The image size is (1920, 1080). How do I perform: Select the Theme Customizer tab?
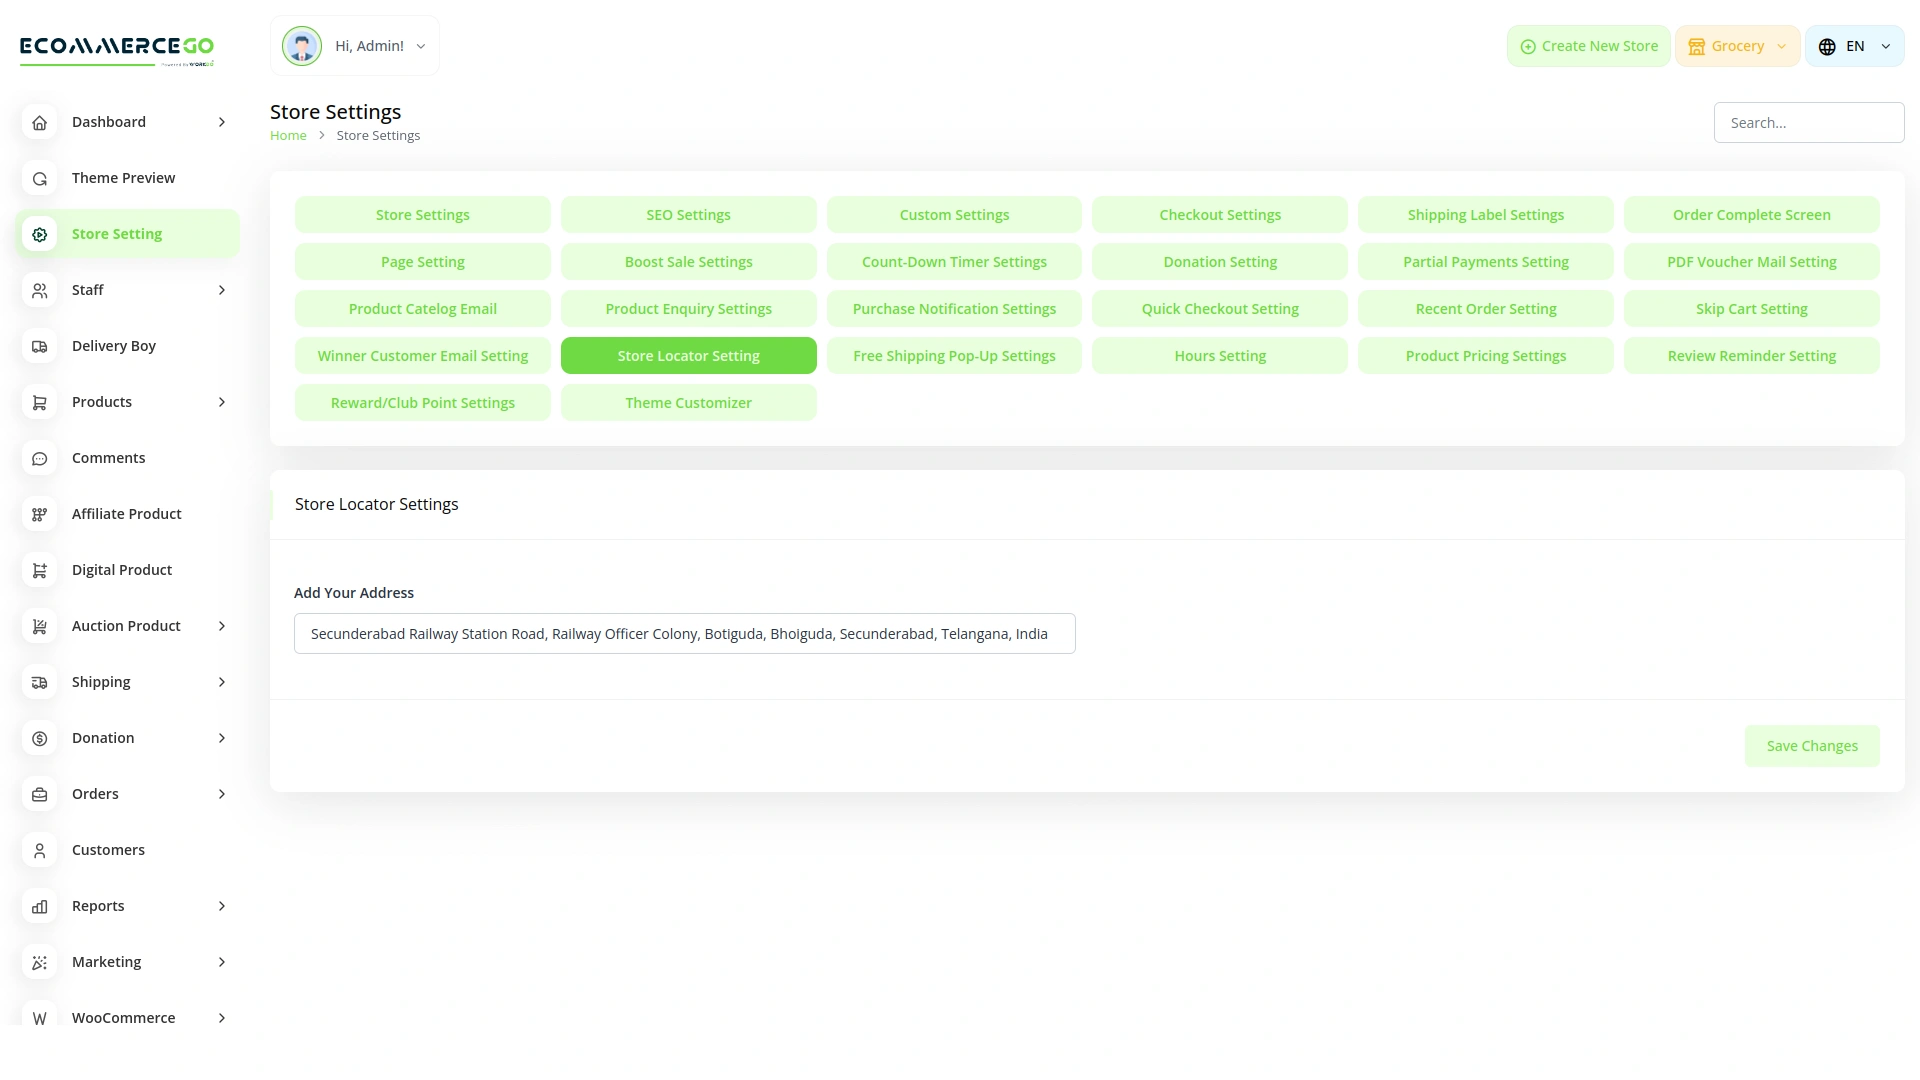point(688,403)
